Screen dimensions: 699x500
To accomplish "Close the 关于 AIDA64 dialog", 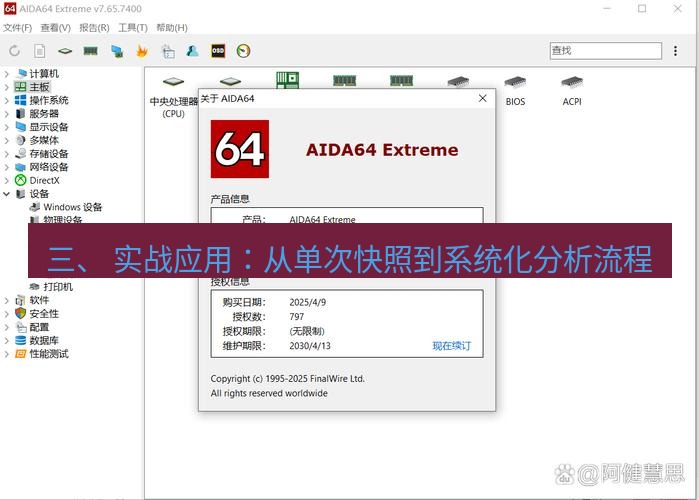I will point(482,98).
